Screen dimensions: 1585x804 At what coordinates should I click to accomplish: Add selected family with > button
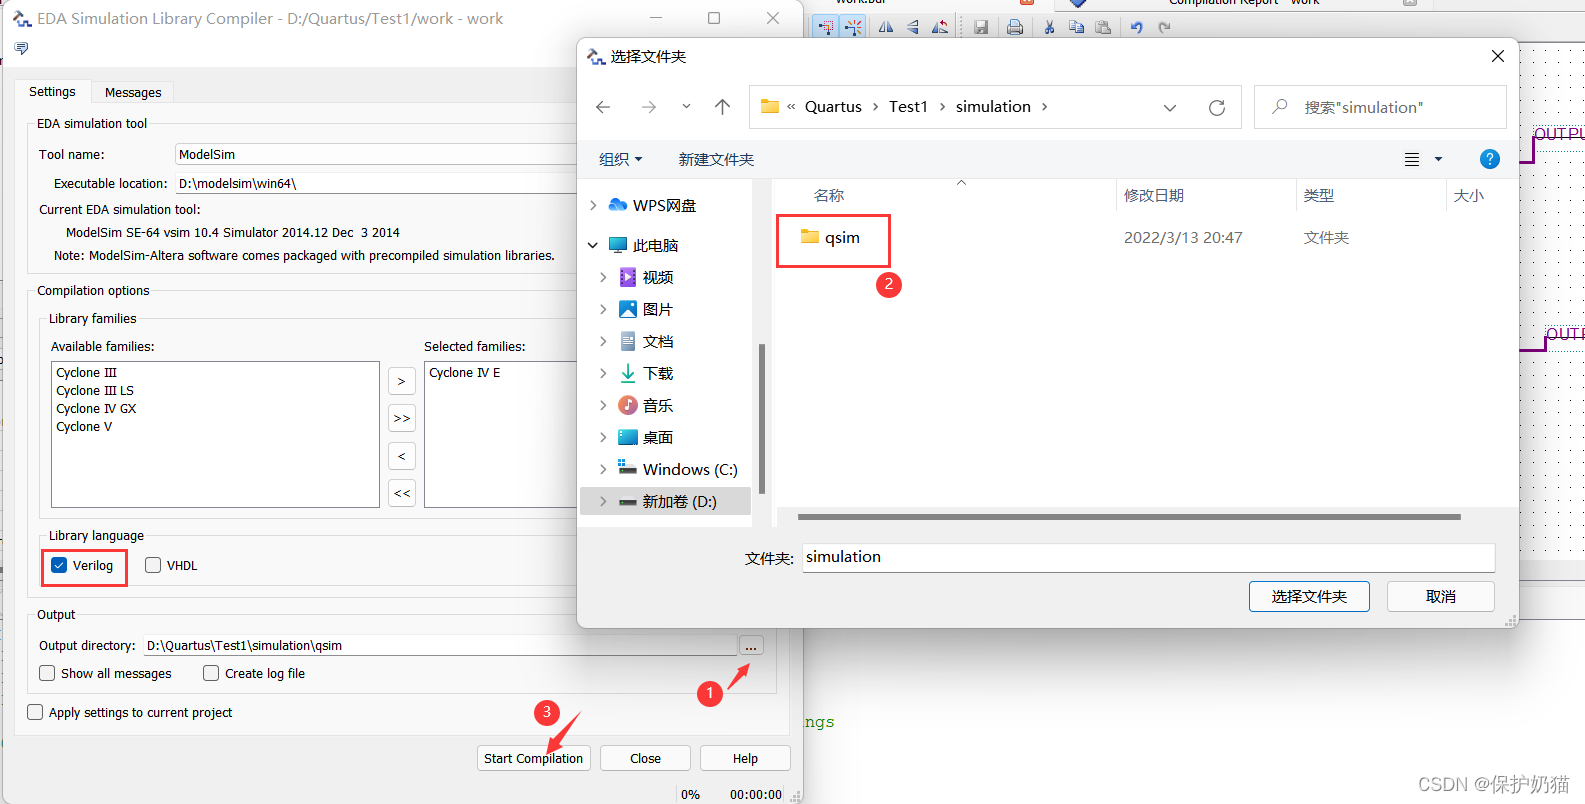(401, 381)
